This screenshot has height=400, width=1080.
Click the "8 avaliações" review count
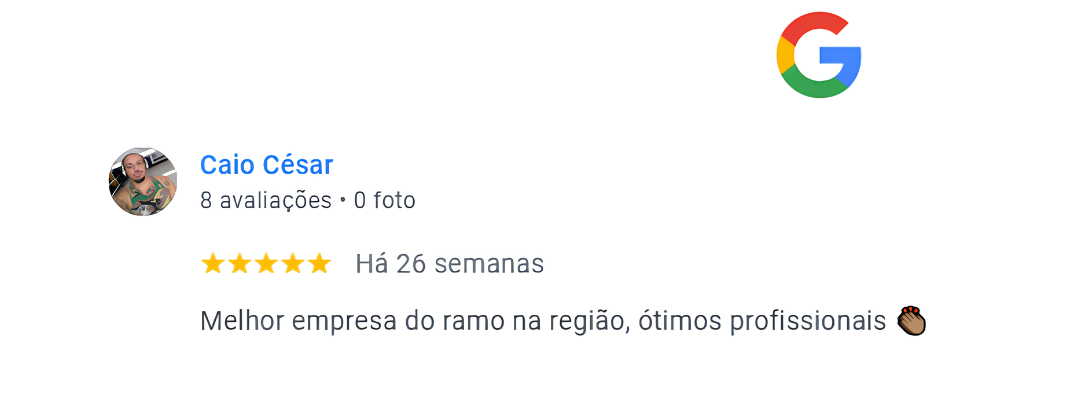pos(265,201)
